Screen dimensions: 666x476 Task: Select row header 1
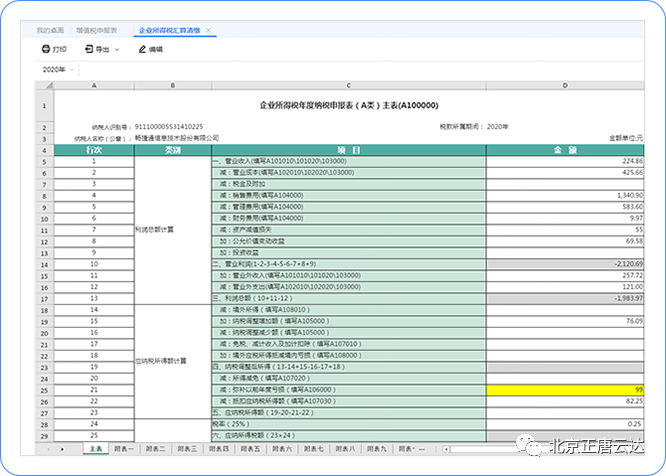point(44,106)
